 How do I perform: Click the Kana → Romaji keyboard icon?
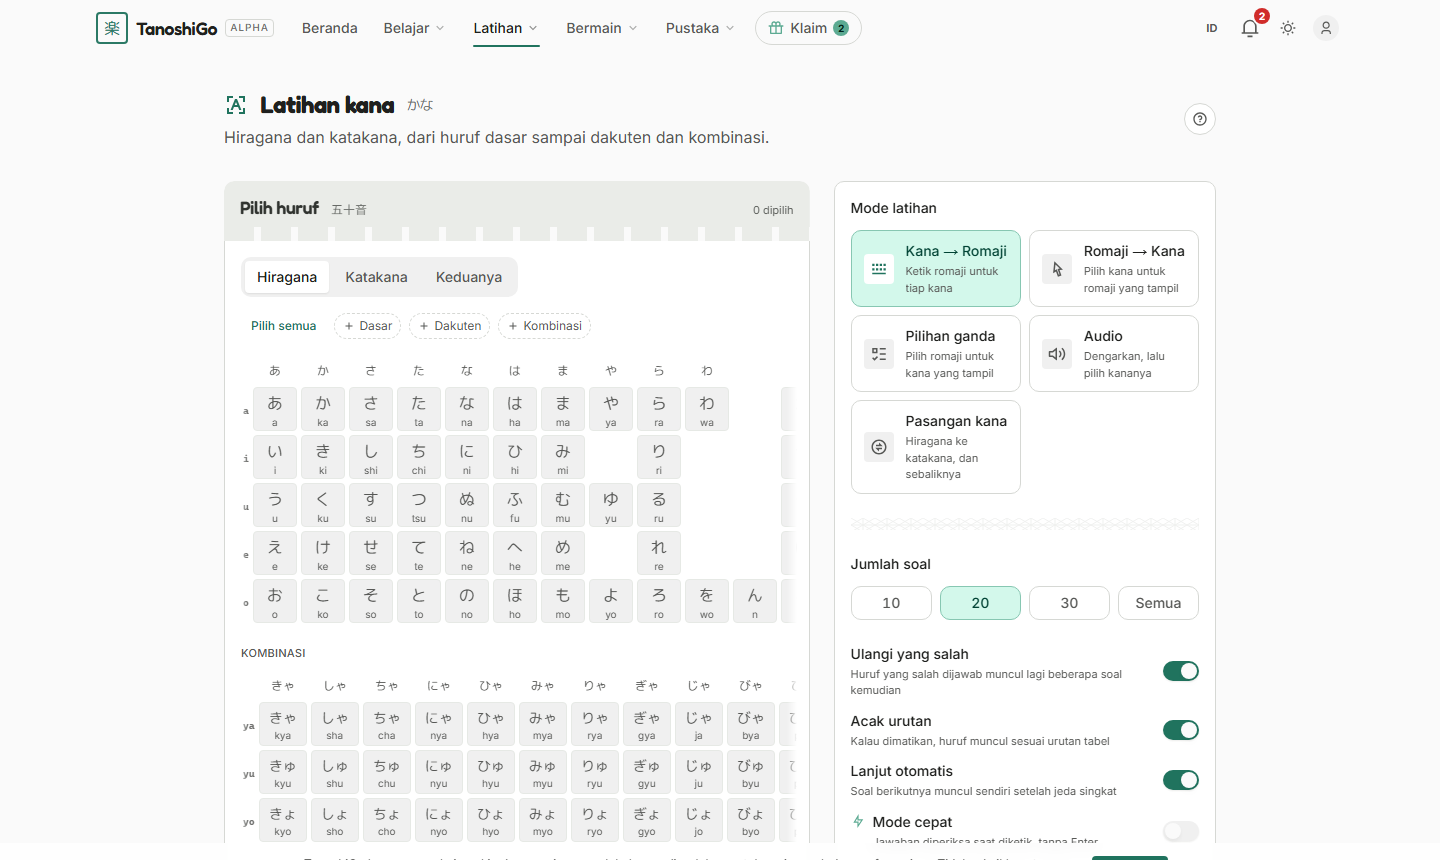879,269
